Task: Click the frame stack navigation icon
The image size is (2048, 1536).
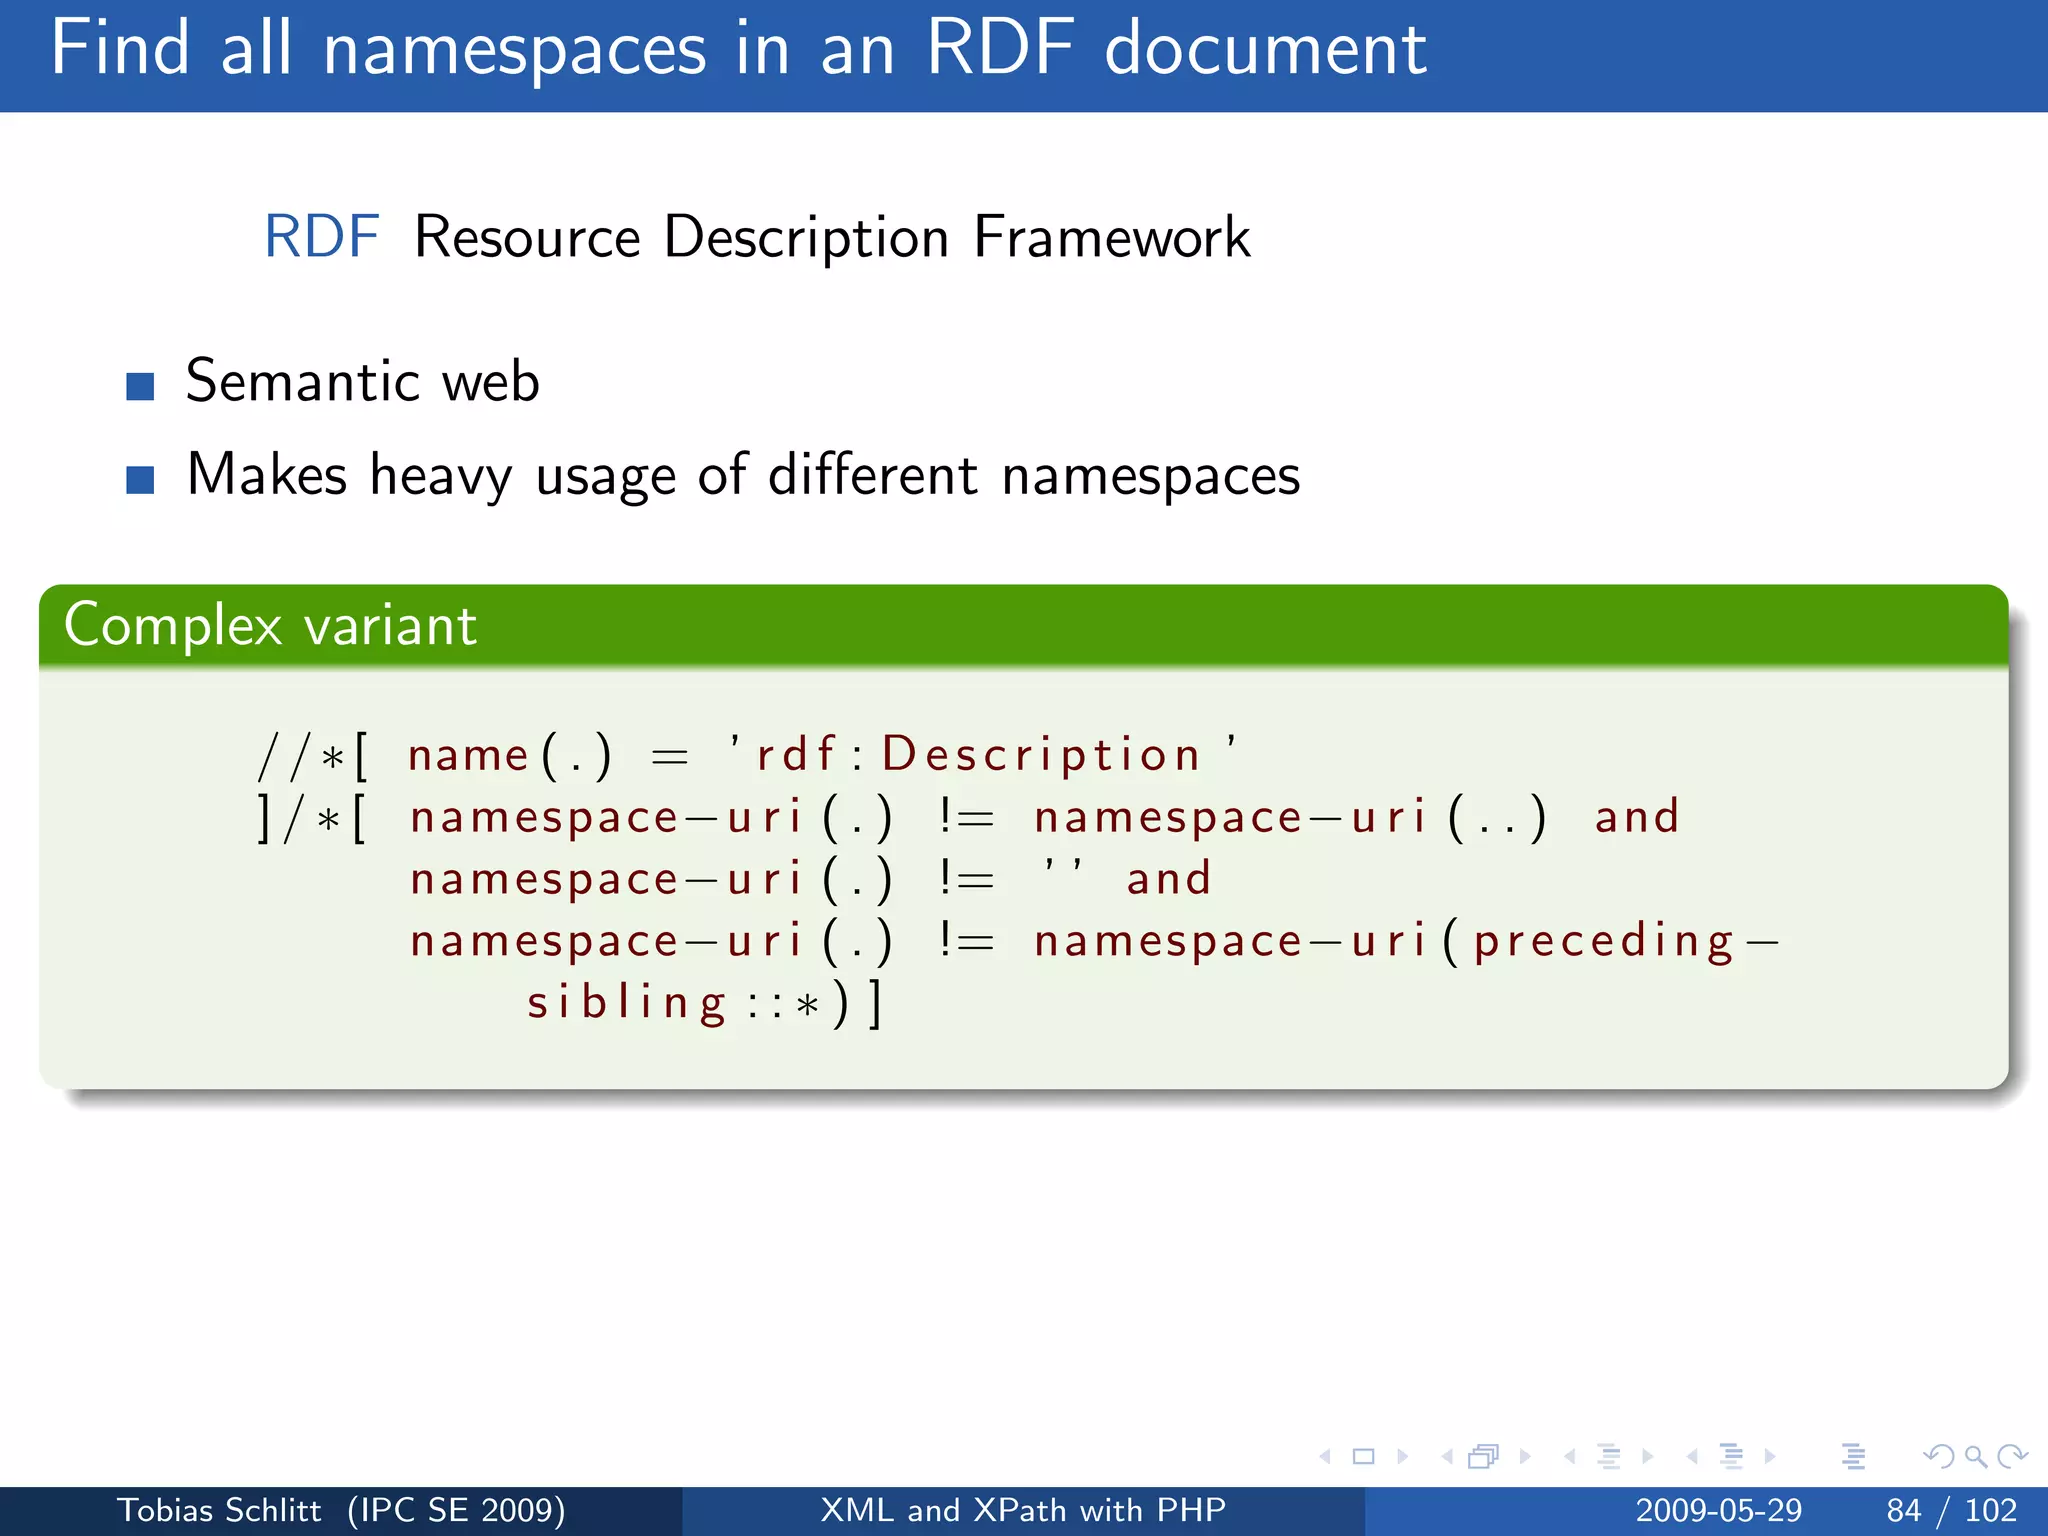Action: point(1484,1457)
